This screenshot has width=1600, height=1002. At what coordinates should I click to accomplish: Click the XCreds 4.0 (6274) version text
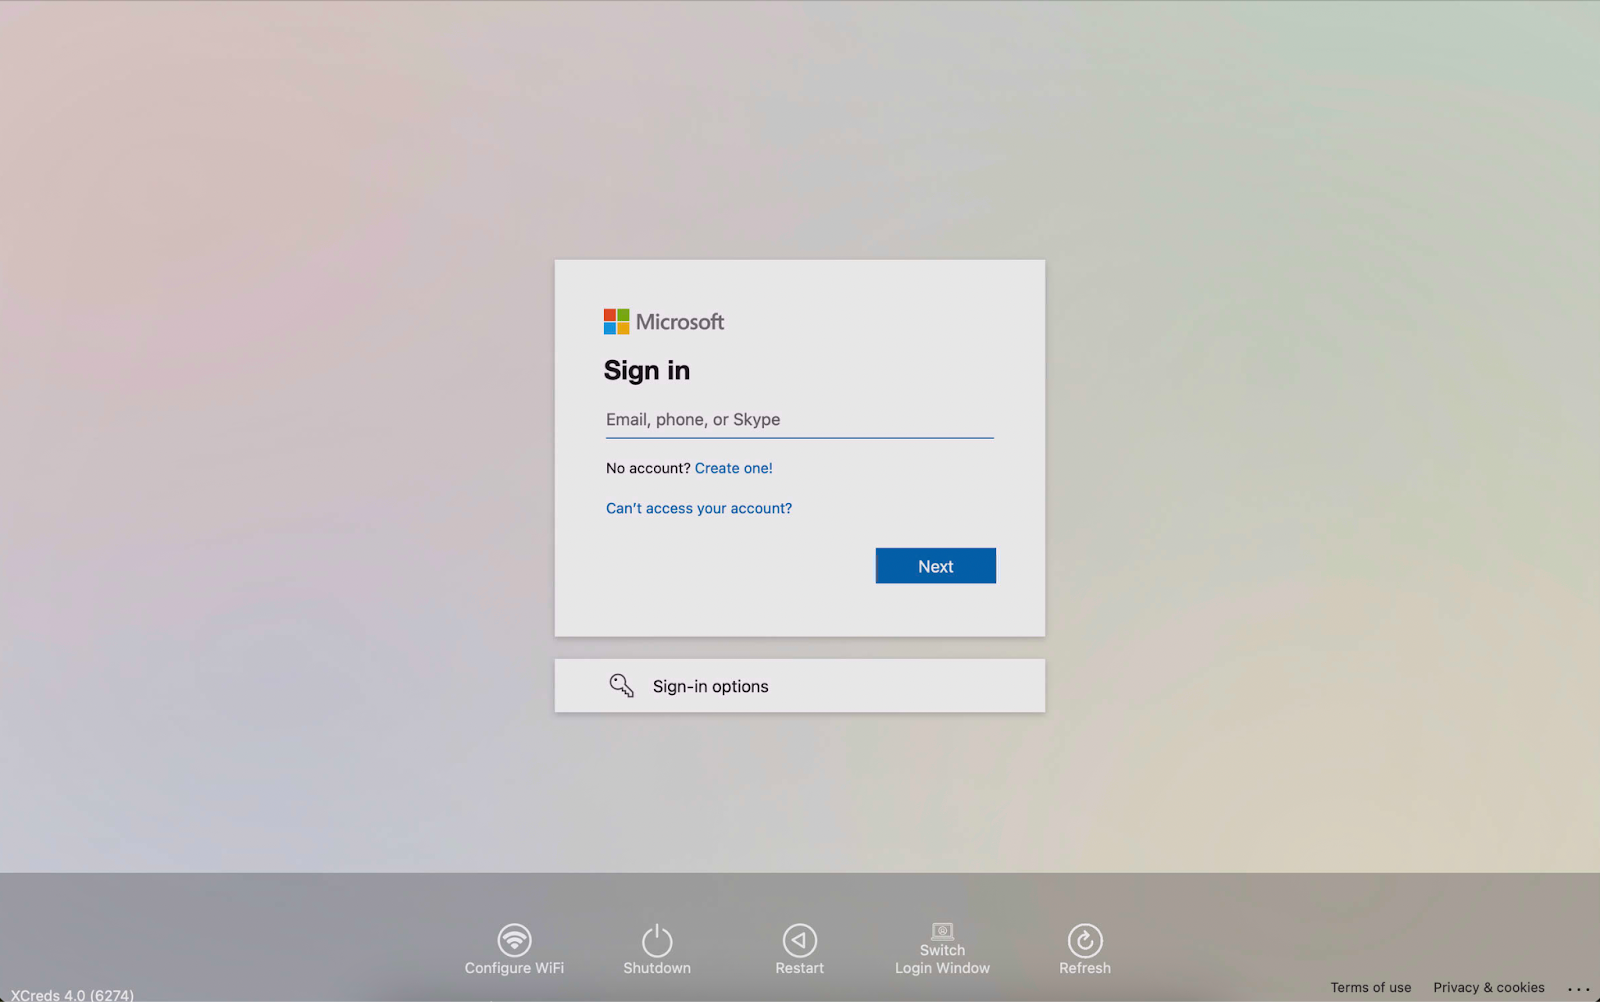[x=72, y=995]
